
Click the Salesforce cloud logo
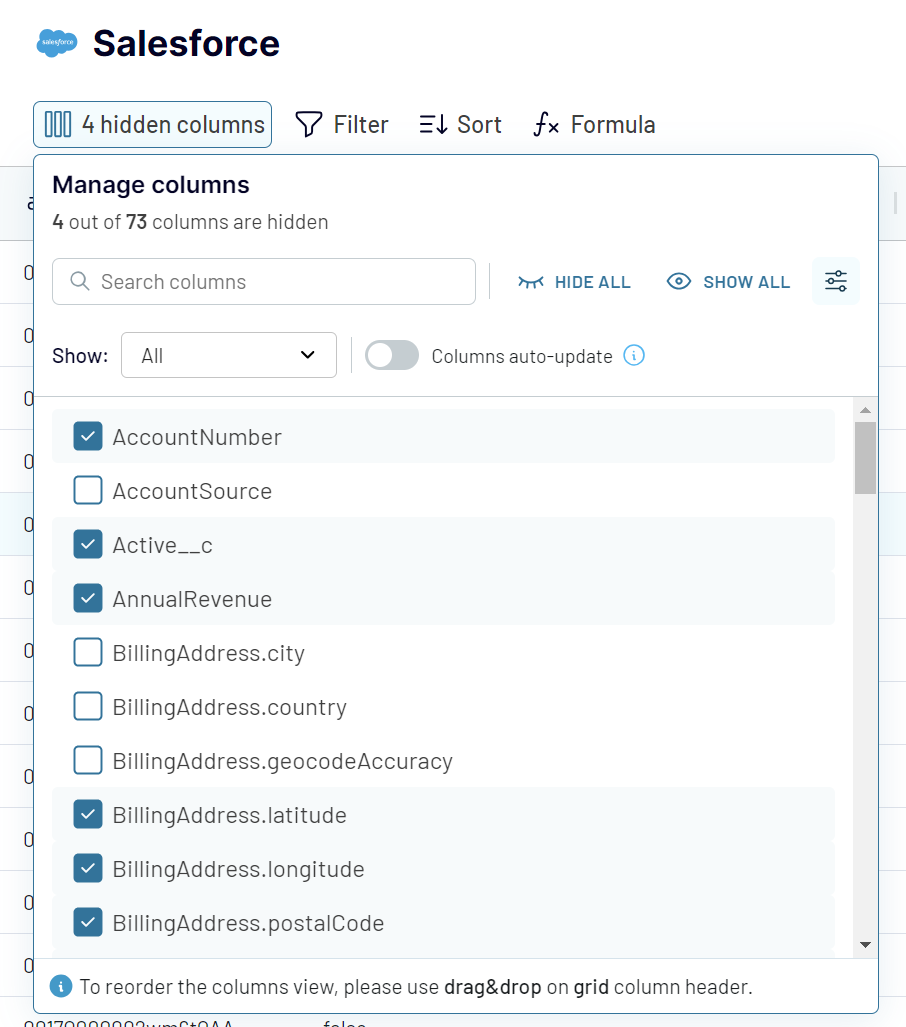tap(56, 43)
